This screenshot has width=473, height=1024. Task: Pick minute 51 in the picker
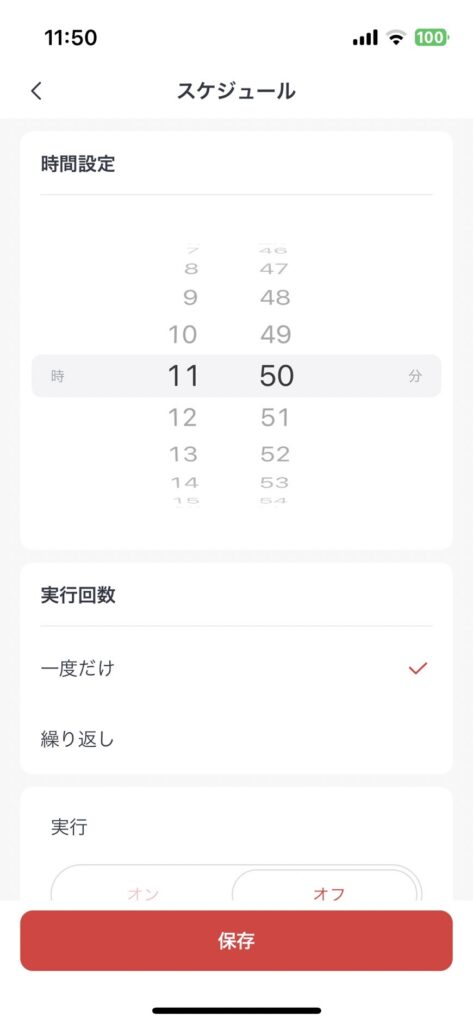[x=275, y=417]
